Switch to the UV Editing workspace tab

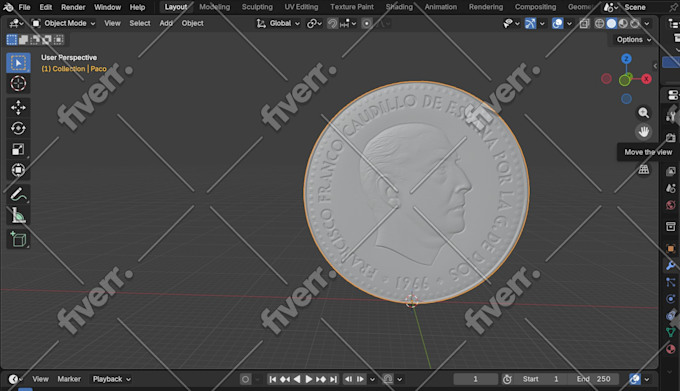click(x=301, y=7)
